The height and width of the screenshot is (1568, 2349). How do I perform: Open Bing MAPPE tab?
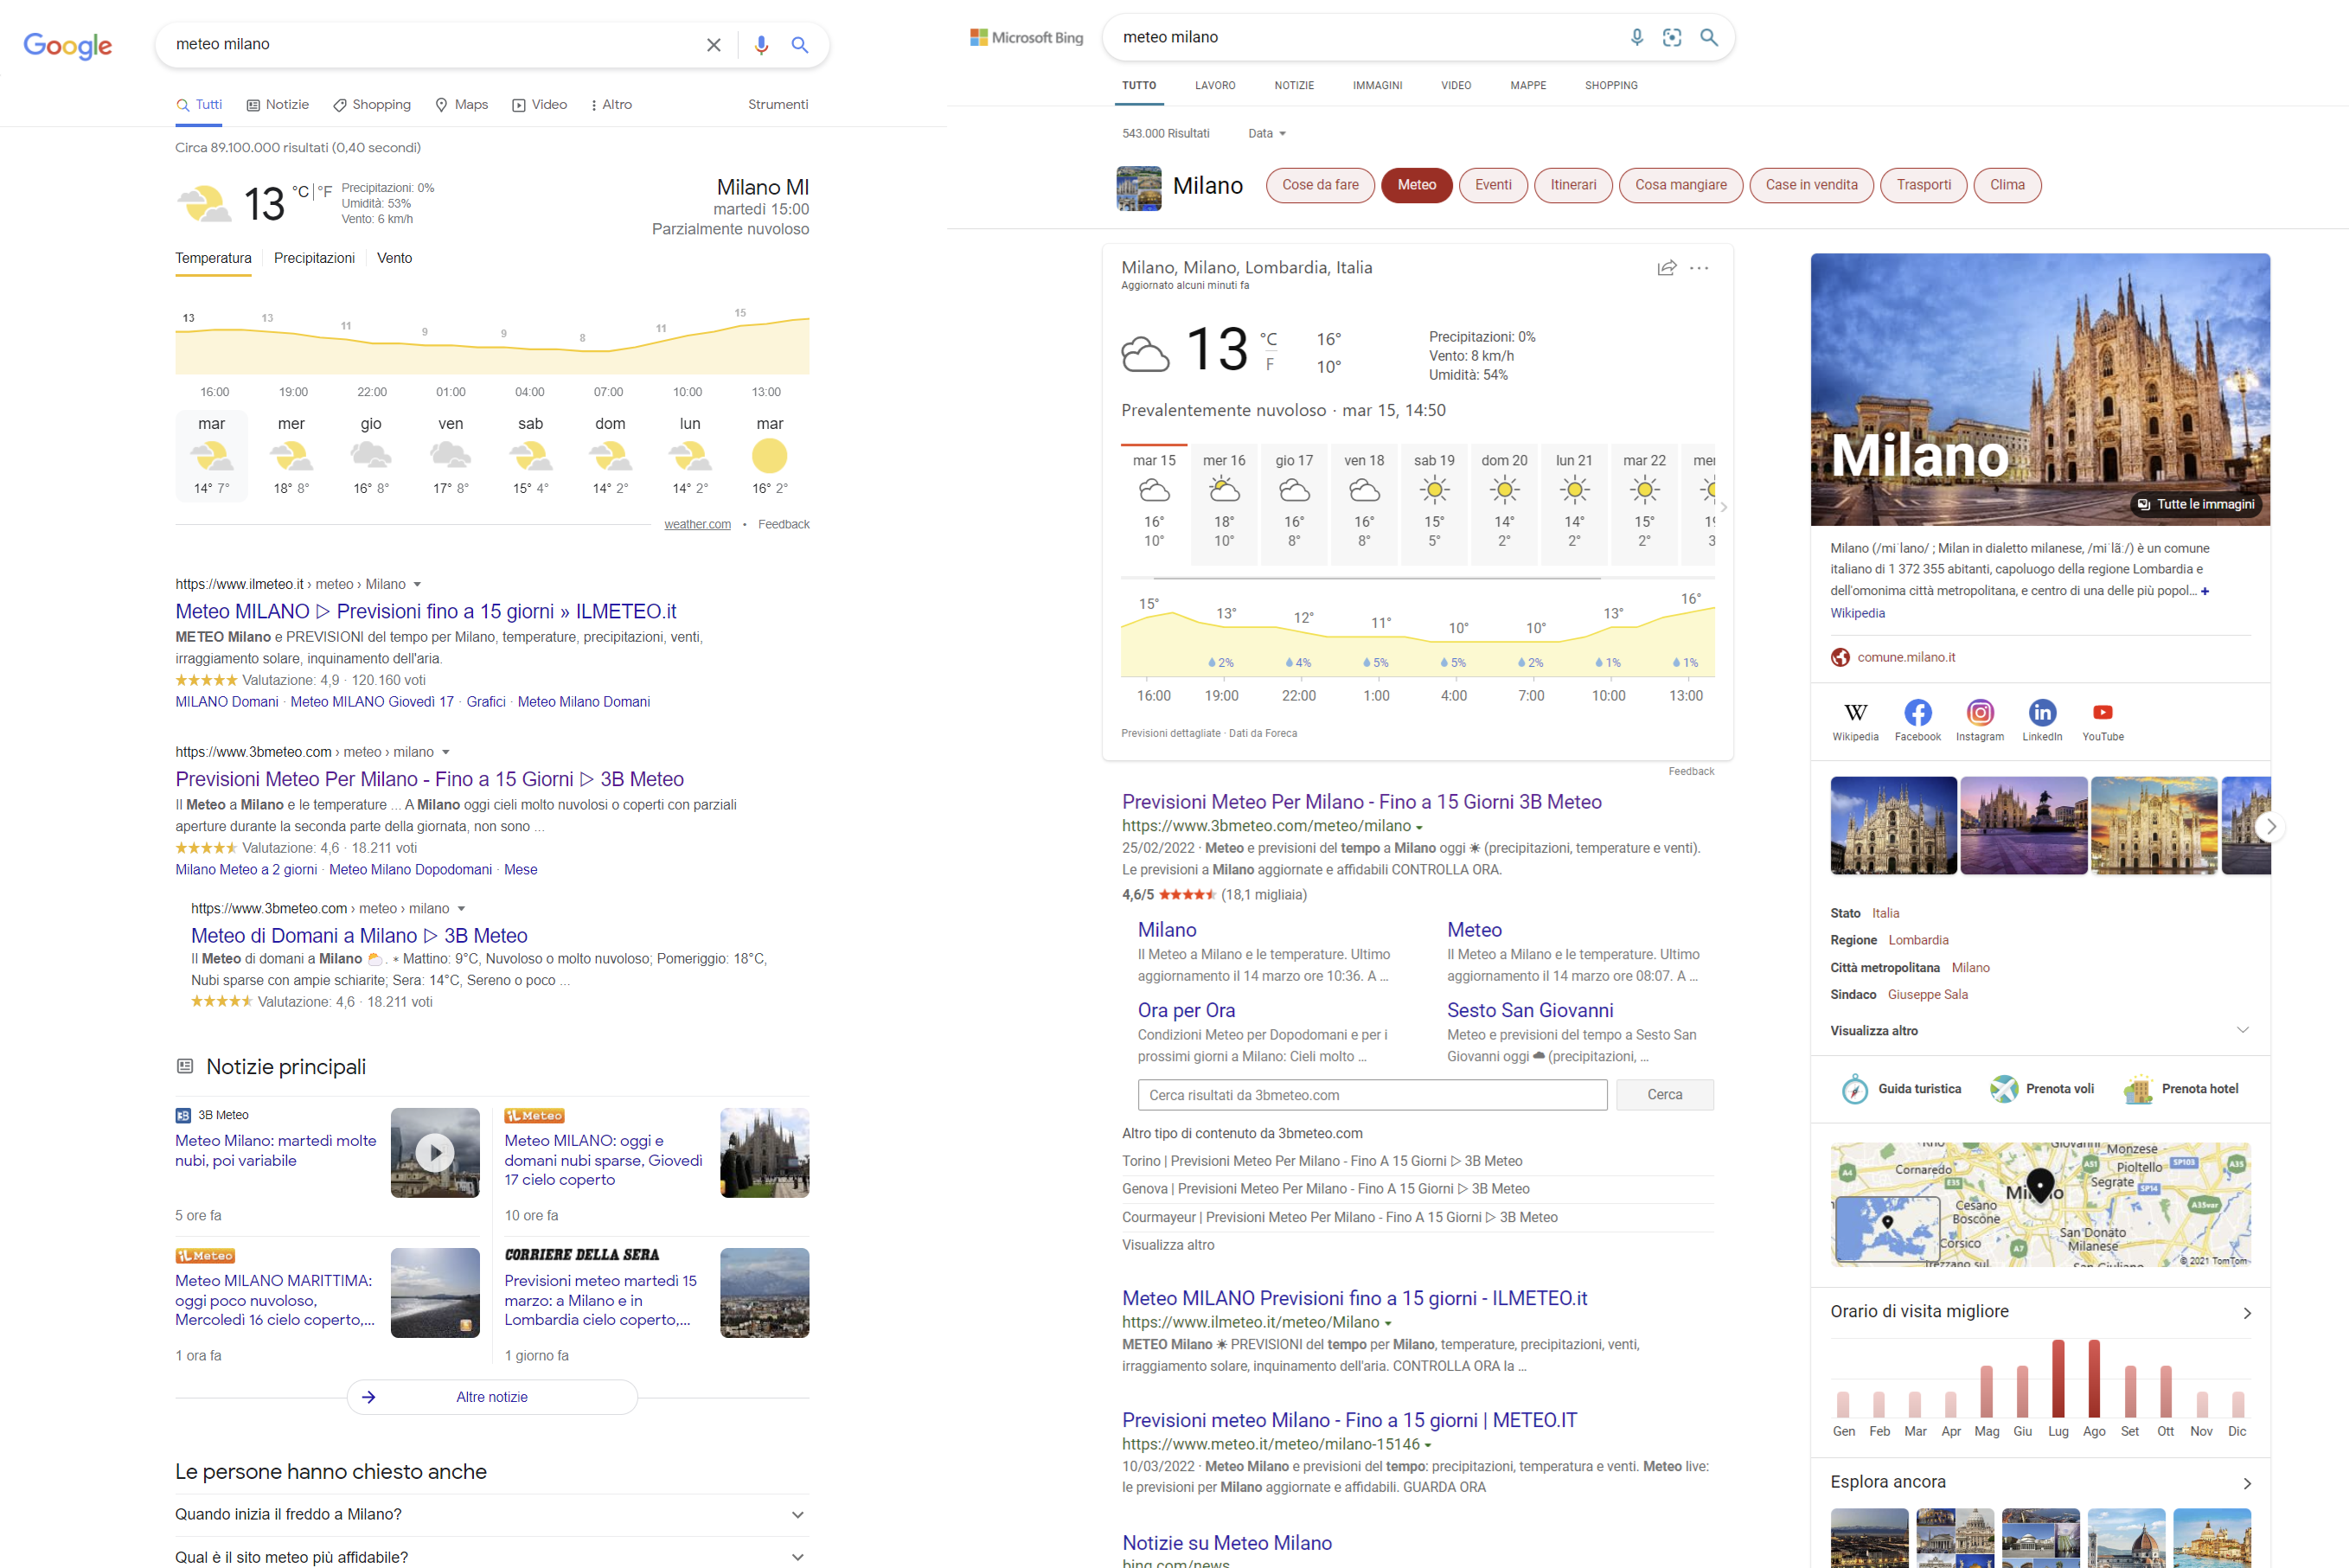(x=1528, y=85)
